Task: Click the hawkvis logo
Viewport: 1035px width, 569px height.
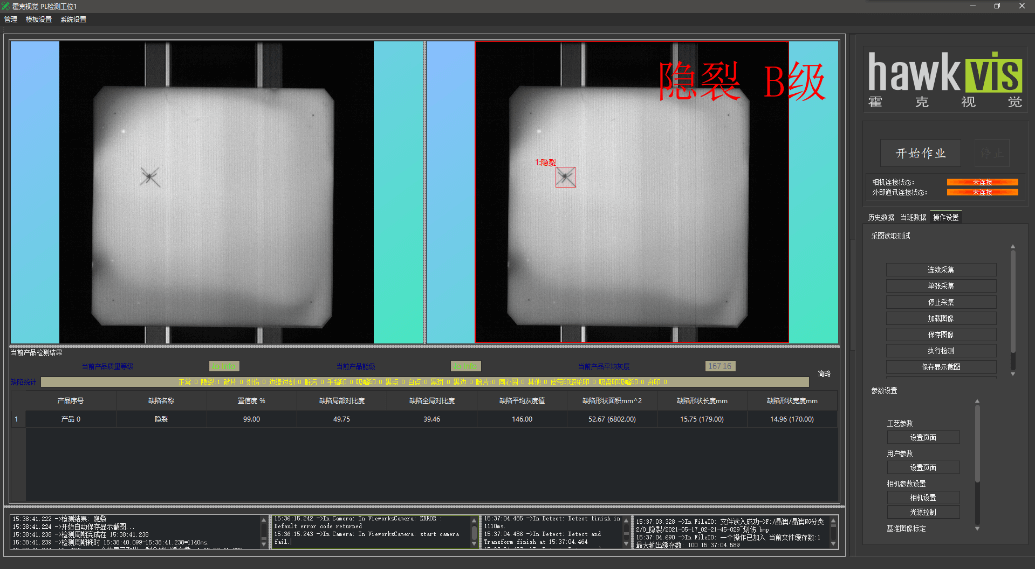Action: point(945,79)
